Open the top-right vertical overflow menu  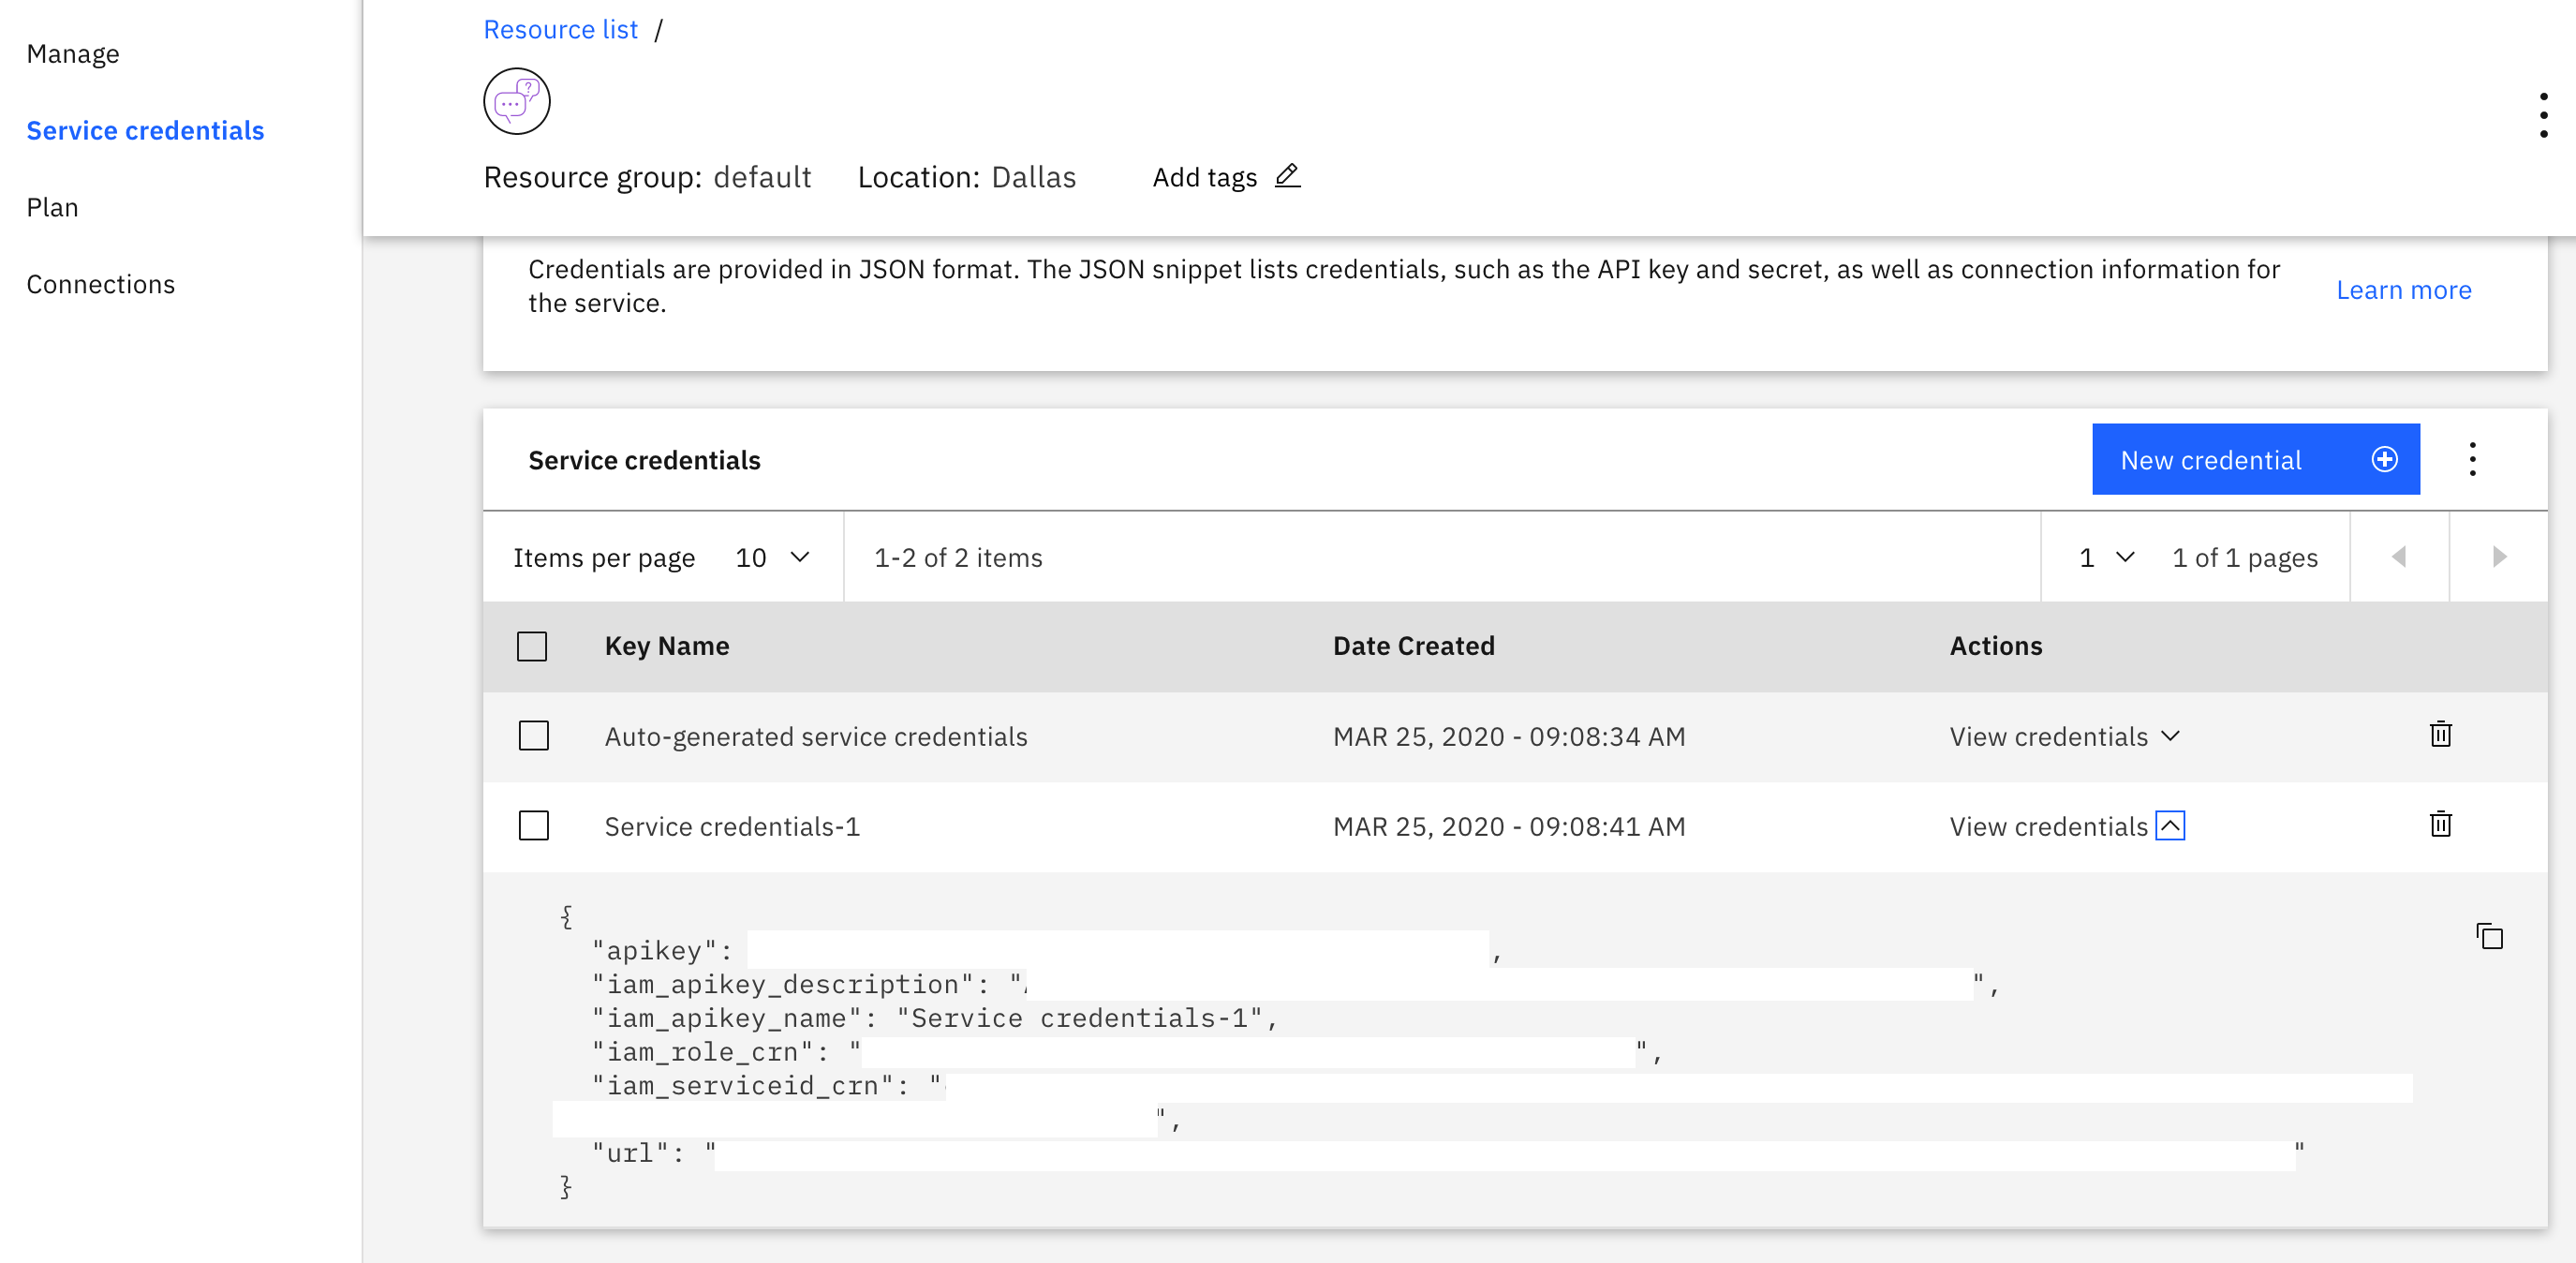2542,116
